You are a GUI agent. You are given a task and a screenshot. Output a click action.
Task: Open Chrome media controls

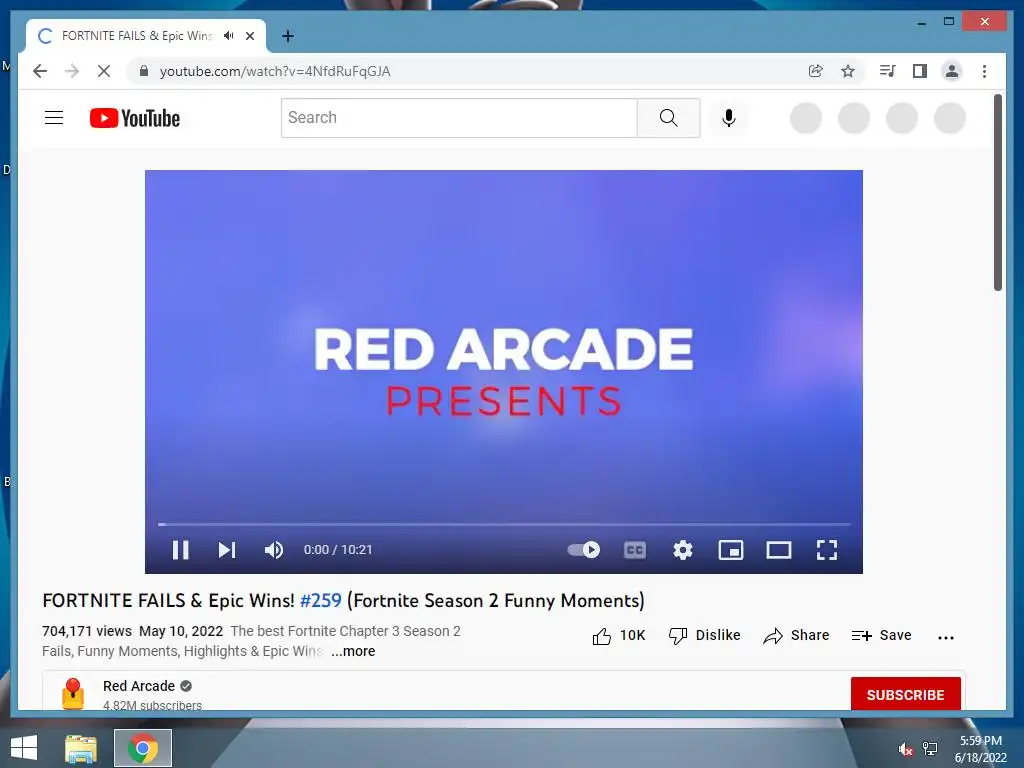click(x=888, y=71)
